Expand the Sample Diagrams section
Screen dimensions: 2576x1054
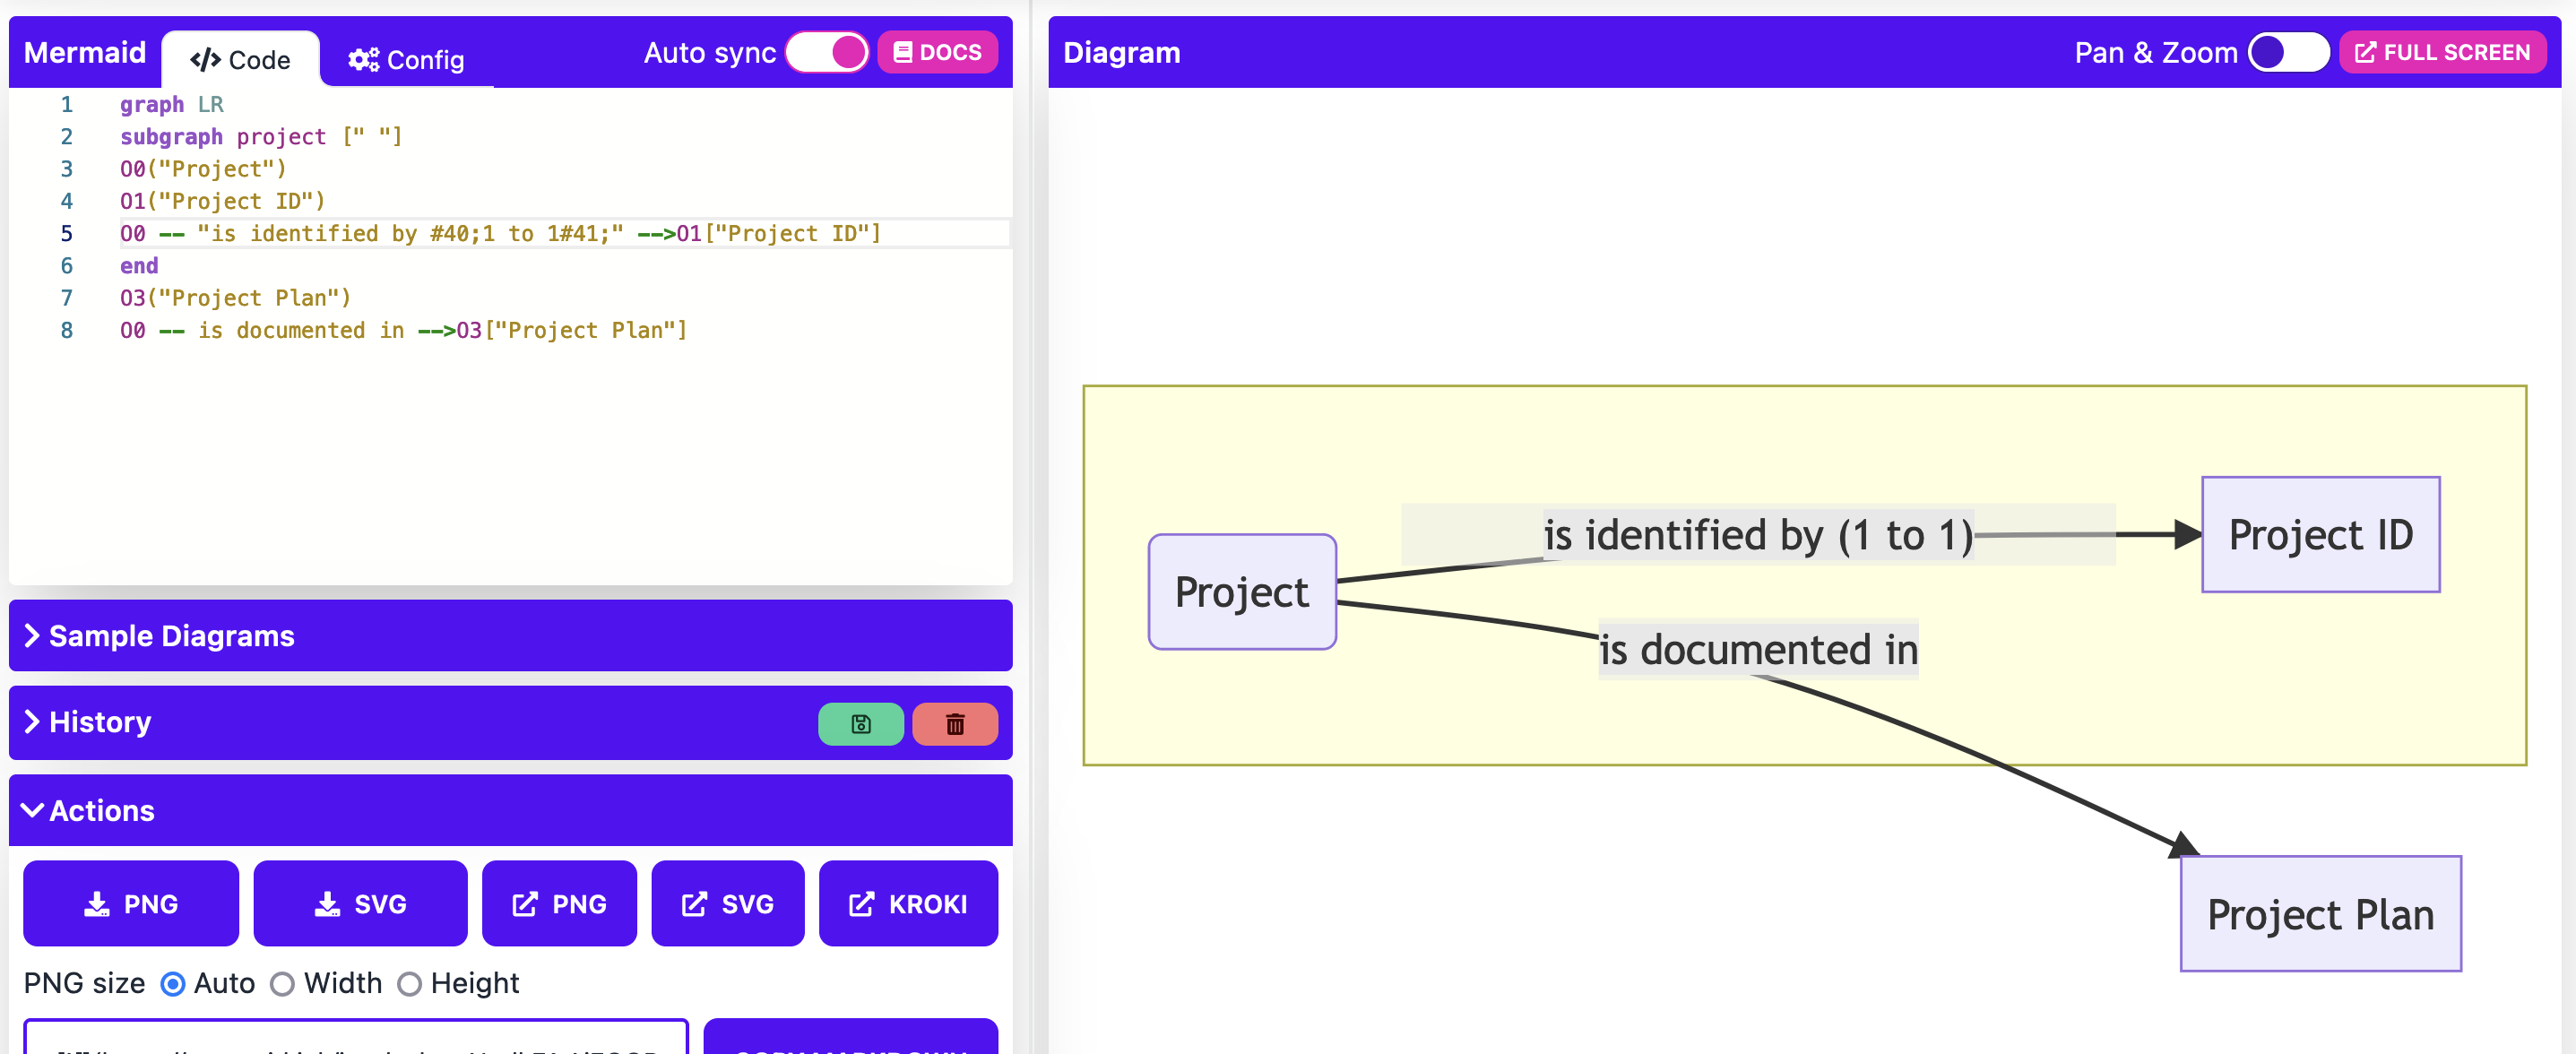[x=172, y=636]
